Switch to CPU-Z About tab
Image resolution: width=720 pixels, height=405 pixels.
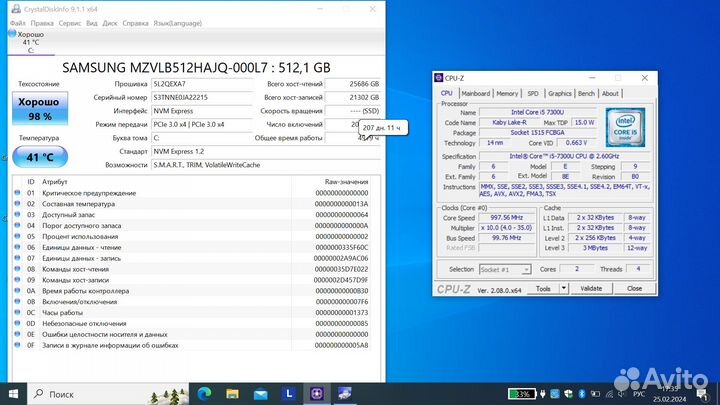click(x=610, y=93)
